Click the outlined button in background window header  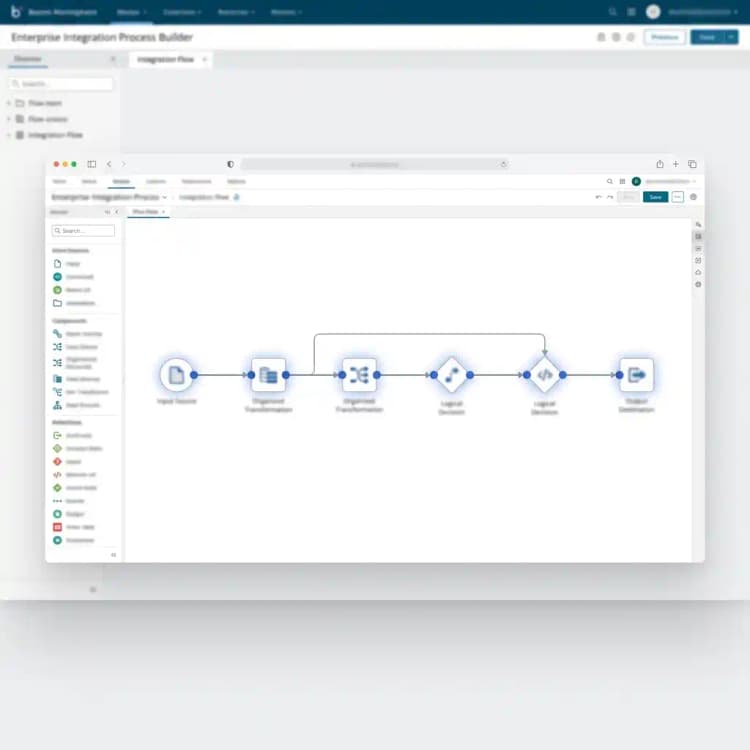pyautogui.click(x=665, y=37)
